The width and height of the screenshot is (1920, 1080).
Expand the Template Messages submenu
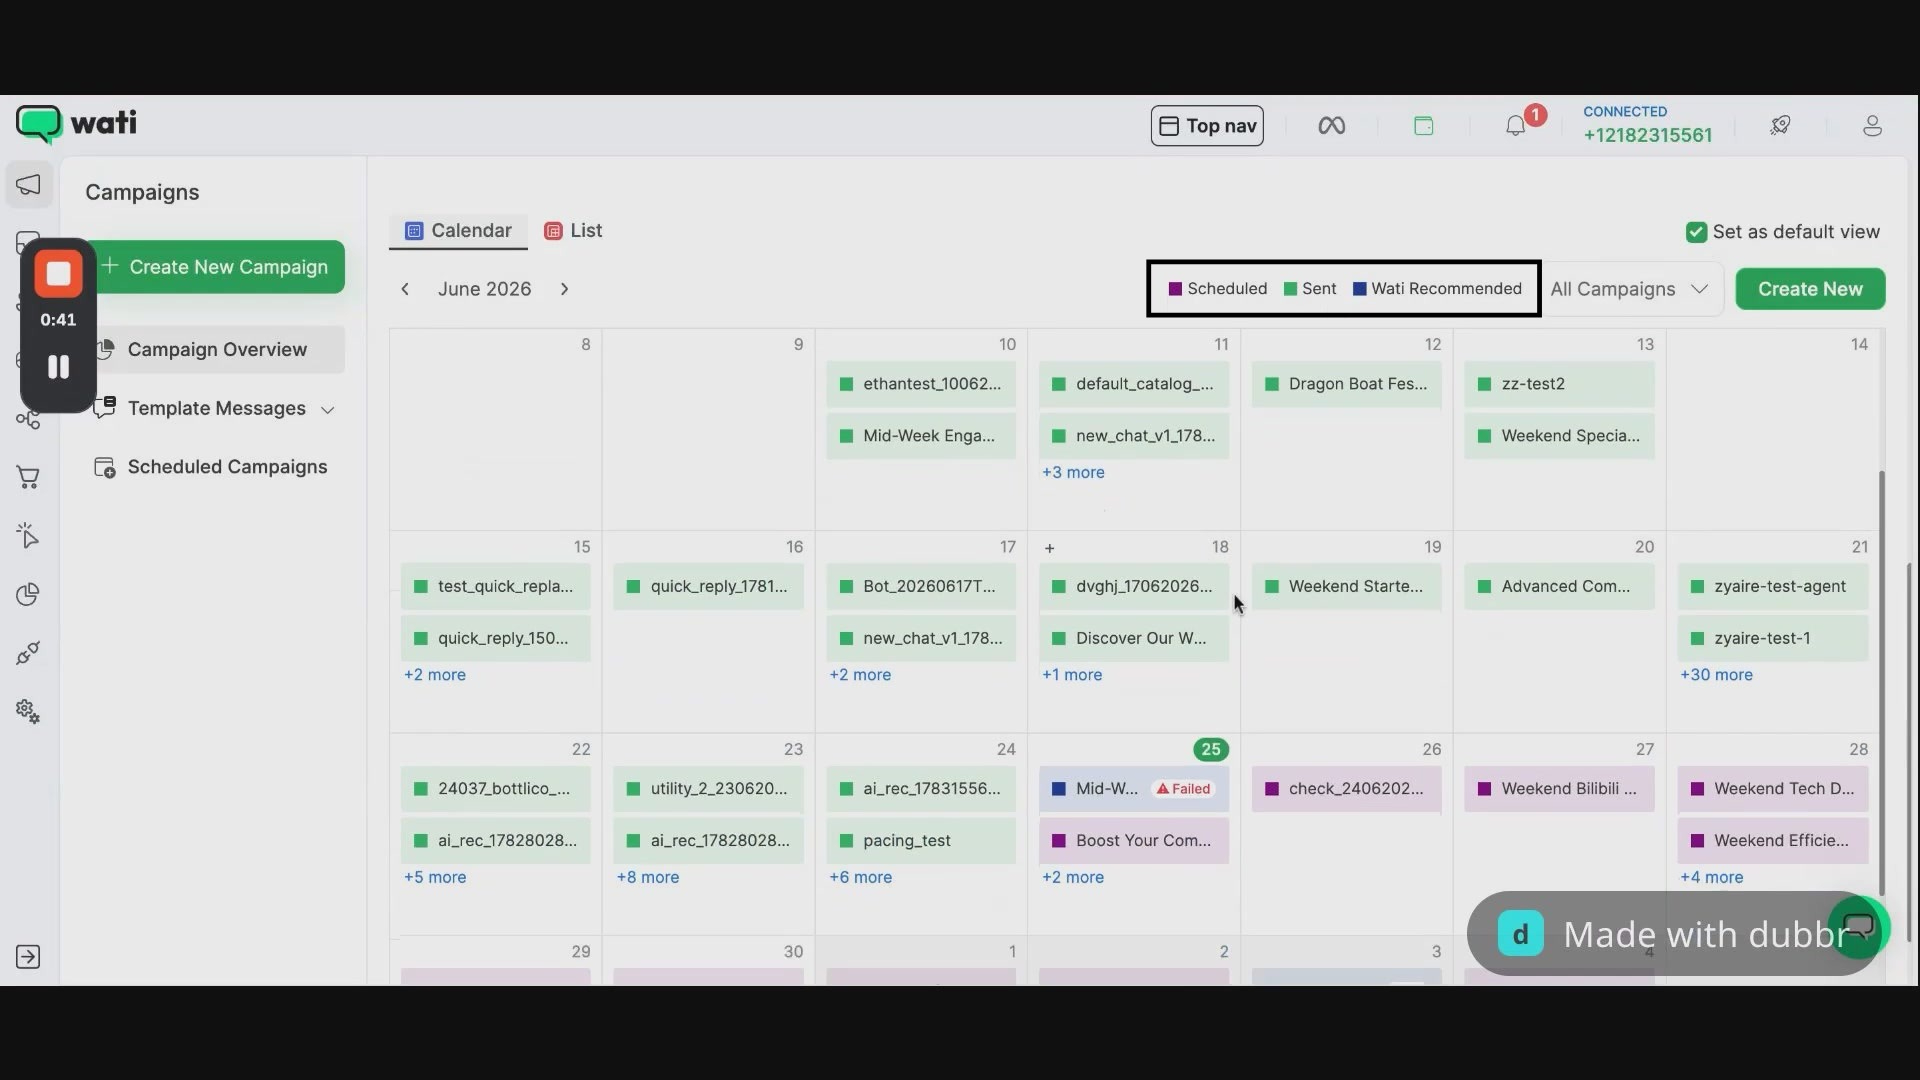(327, 409)
